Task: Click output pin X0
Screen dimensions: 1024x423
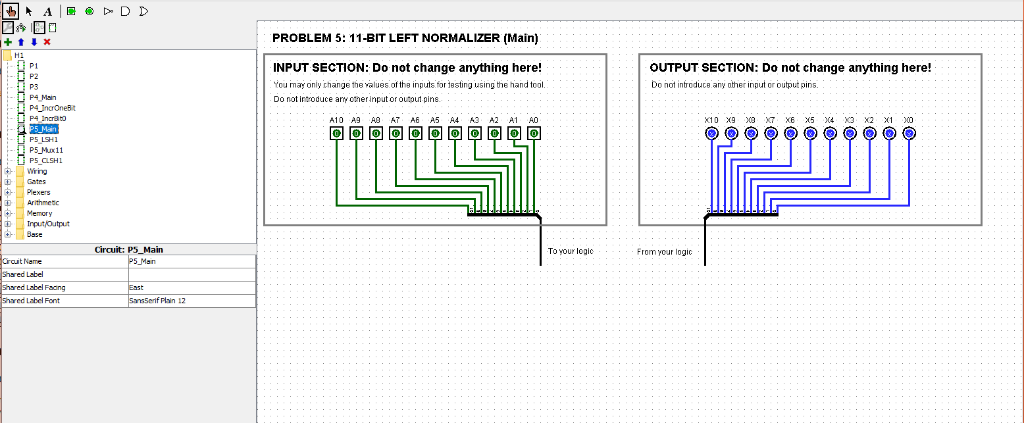Action: tap(909, 133)
